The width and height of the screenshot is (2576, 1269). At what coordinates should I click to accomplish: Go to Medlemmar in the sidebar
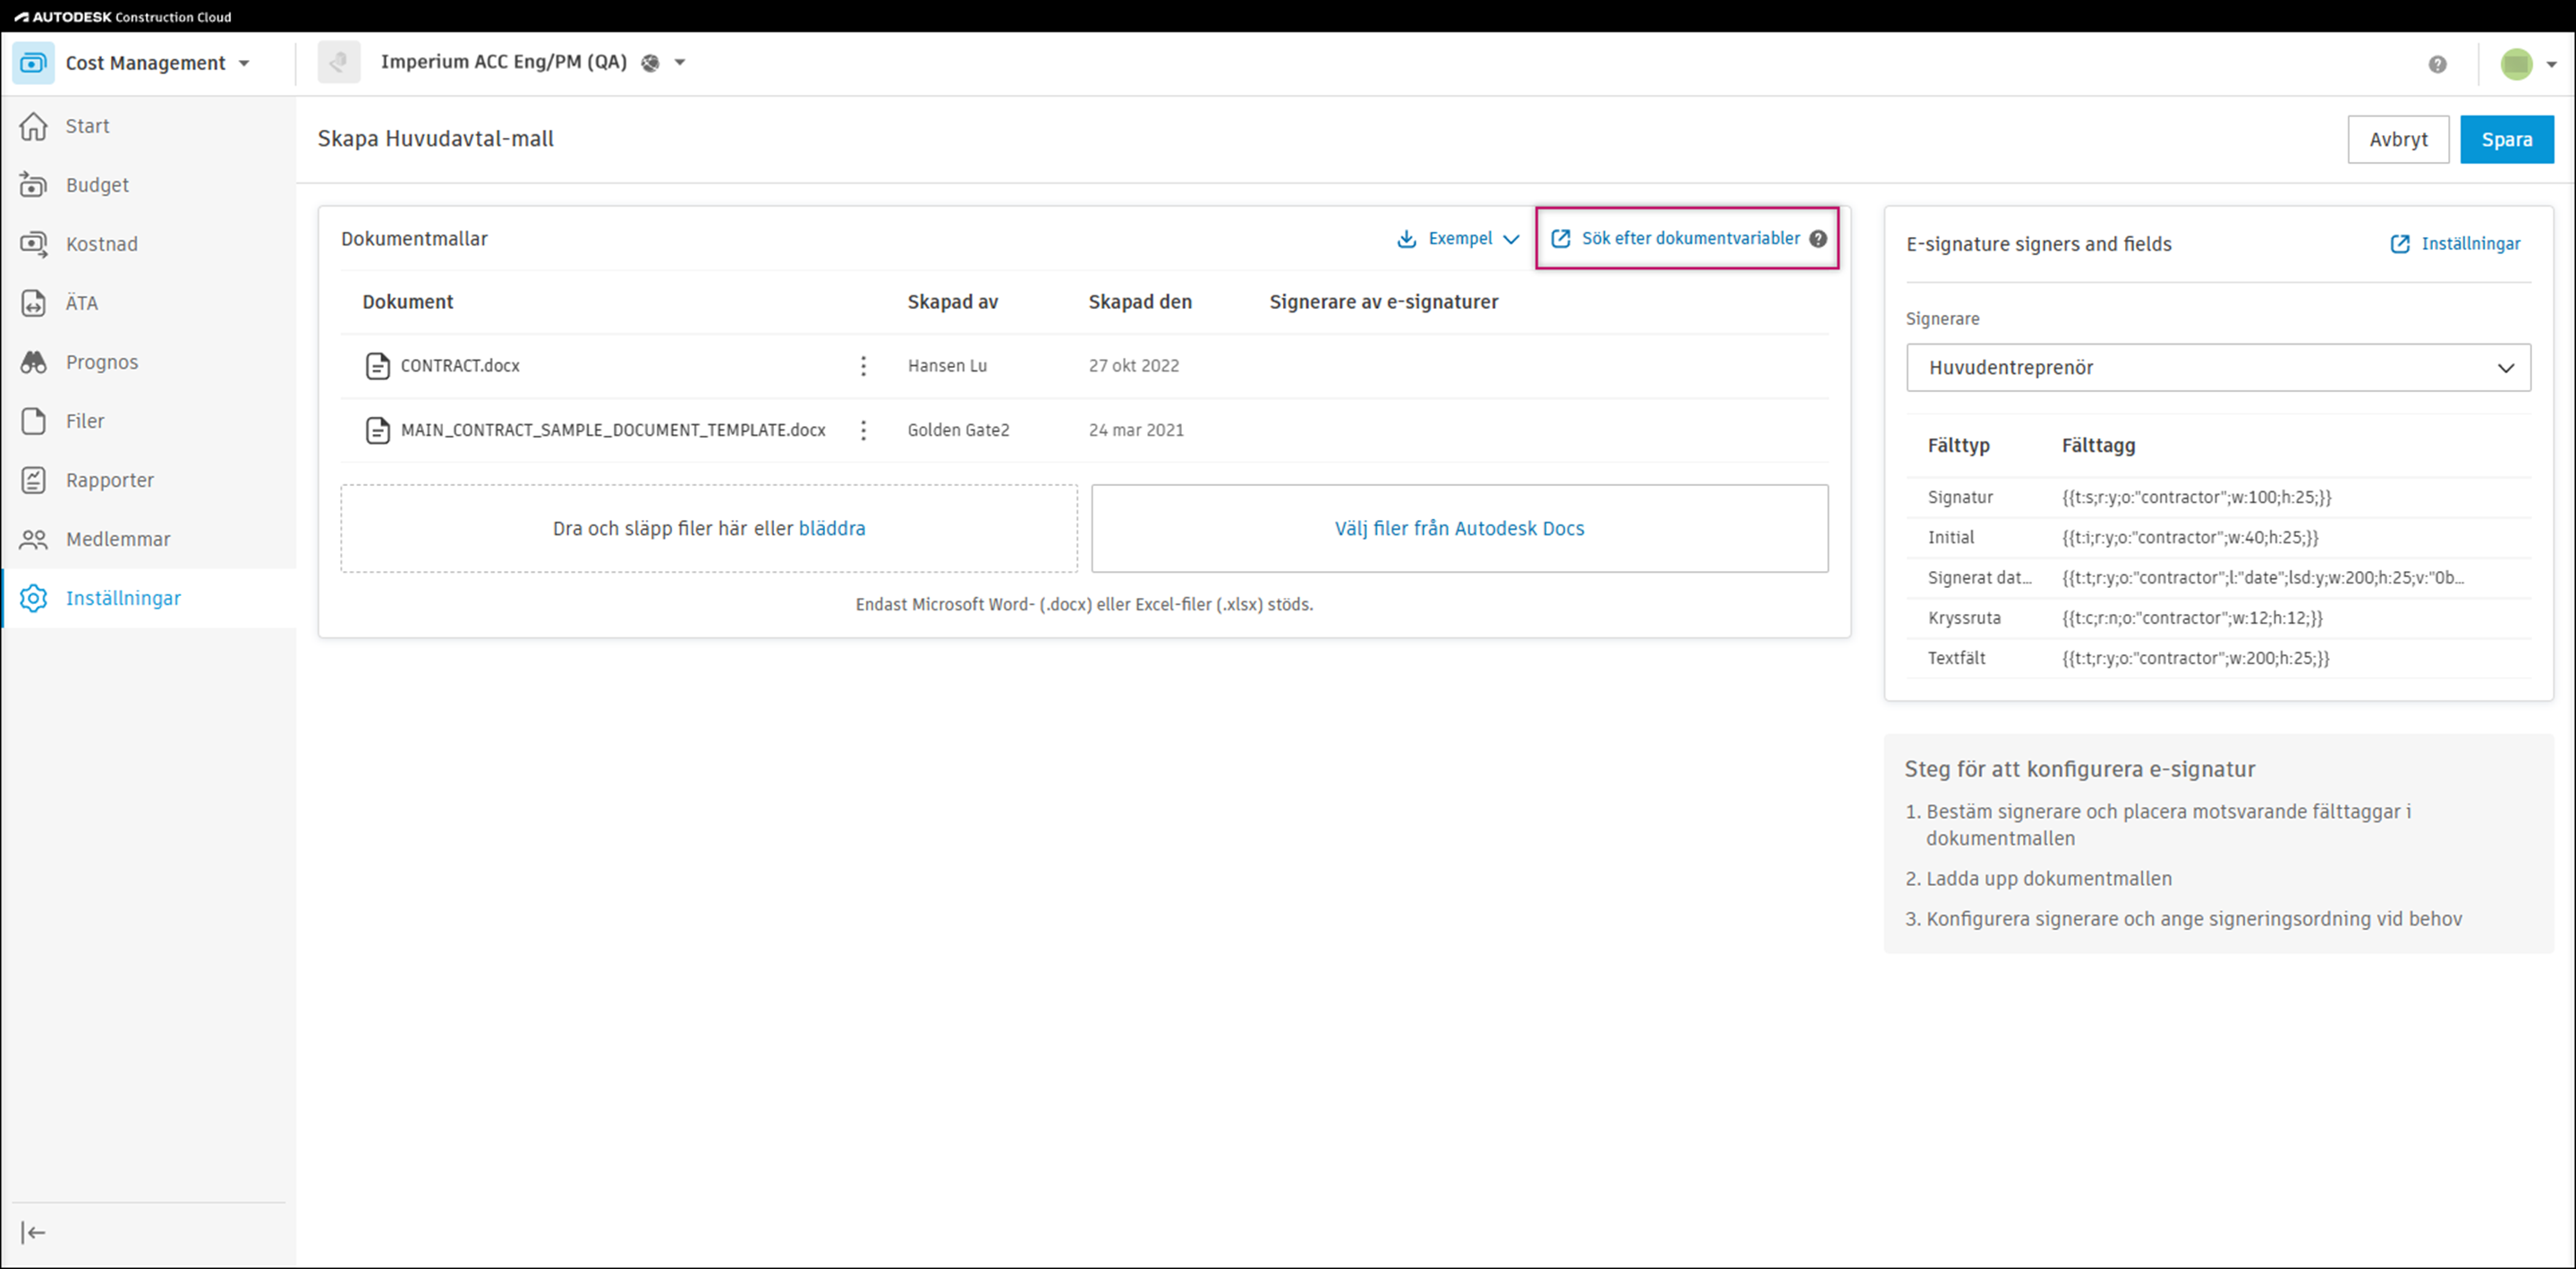(117, 539)
